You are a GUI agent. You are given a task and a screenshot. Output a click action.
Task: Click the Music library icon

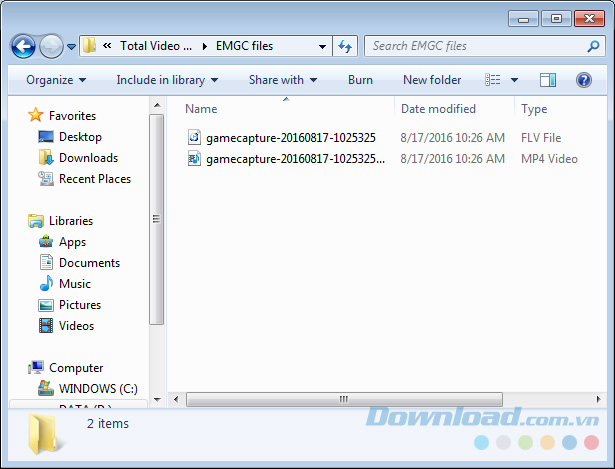click(x=46, y=284)
